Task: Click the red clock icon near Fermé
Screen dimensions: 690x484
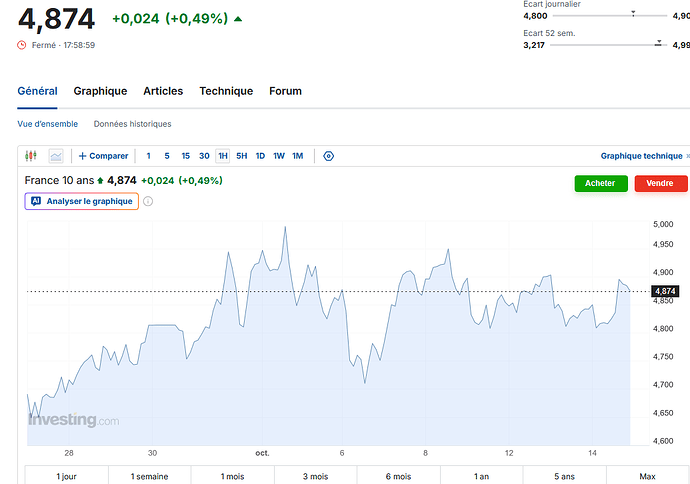Action: [22, 45]
